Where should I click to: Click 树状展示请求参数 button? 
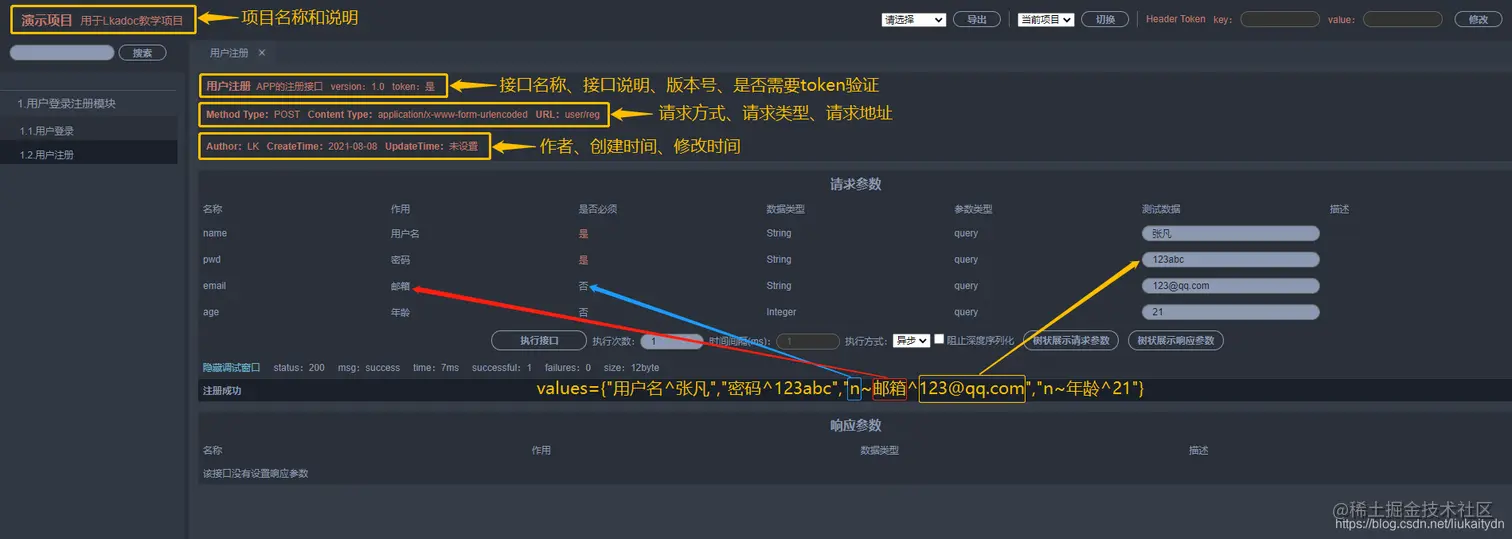point(1071,341)
